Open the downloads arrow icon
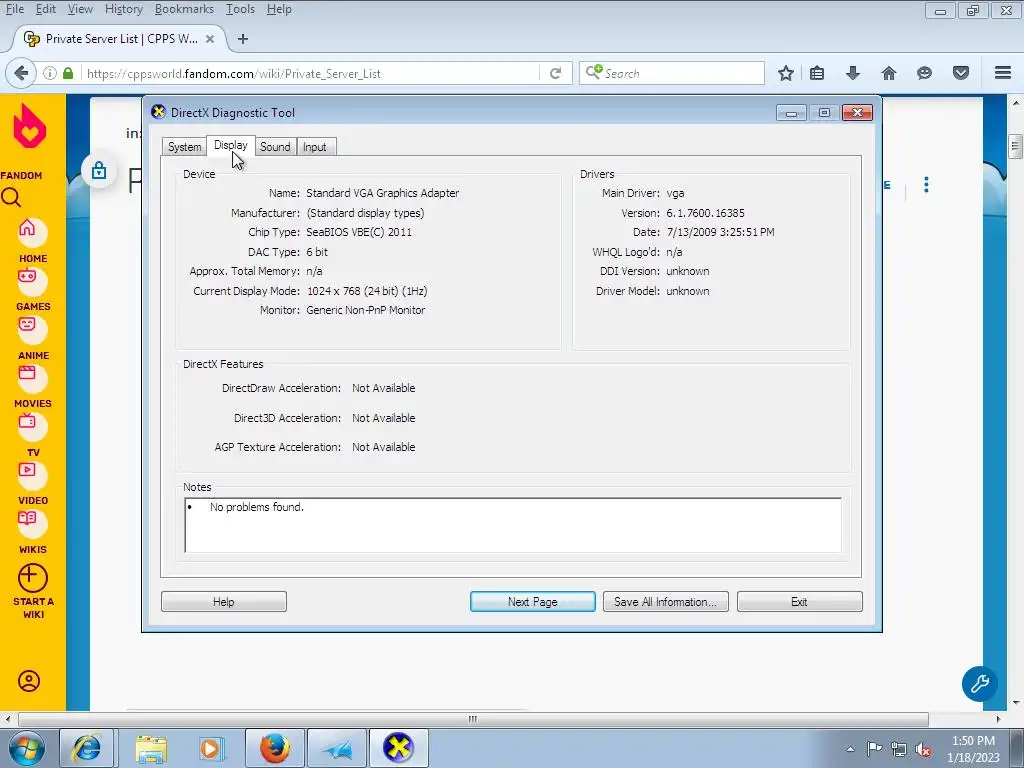The width and height of the screenshot is (1024, 768). [x=853, y=73]
